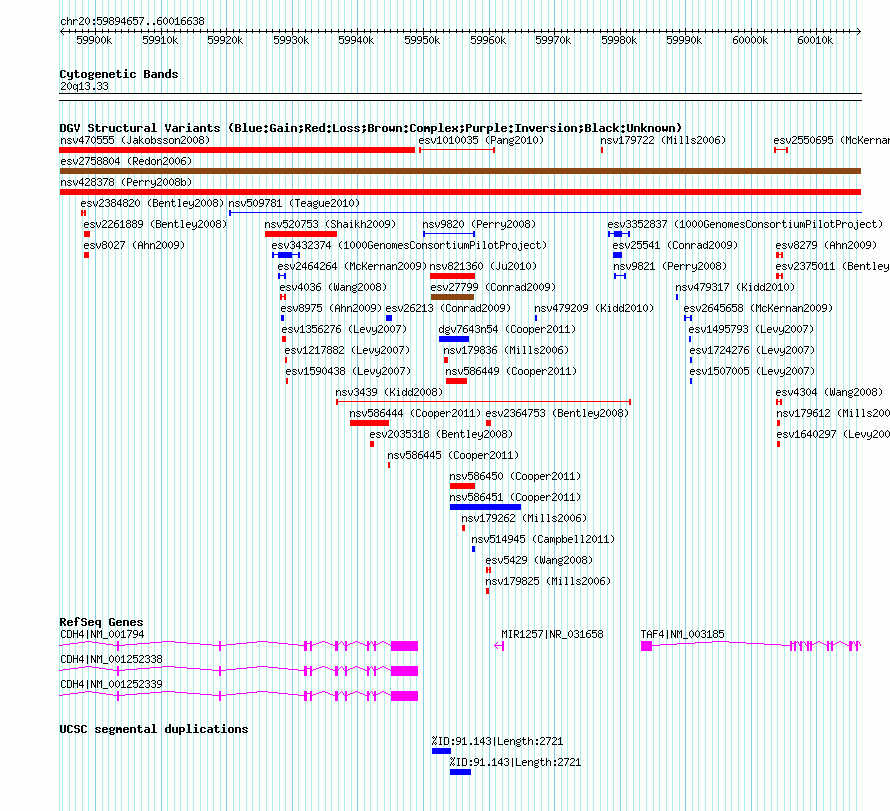The image size is (890, 811).
Task: Select the esv1724276 (Levy2007) label
Action: pyautogui.click(x=752, y=350)
